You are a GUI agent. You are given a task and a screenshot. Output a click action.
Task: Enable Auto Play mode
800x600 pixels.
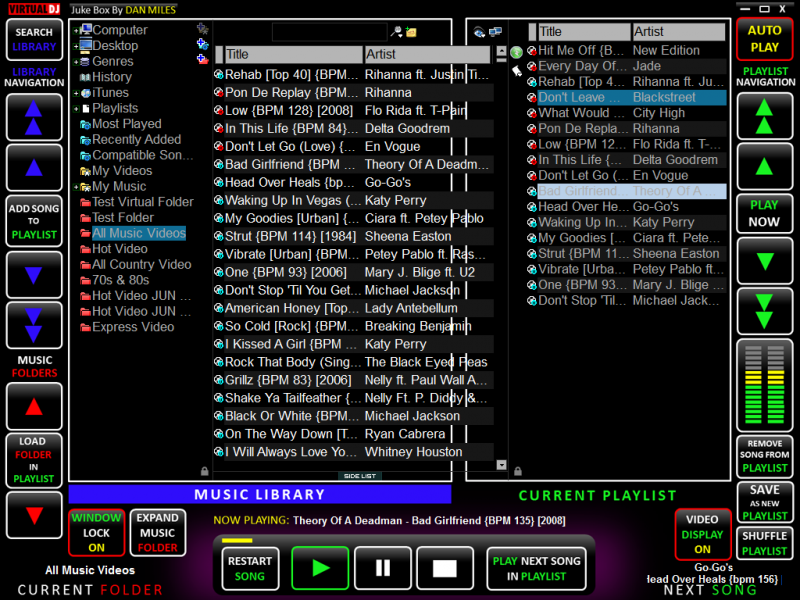(x=765, y=39)
